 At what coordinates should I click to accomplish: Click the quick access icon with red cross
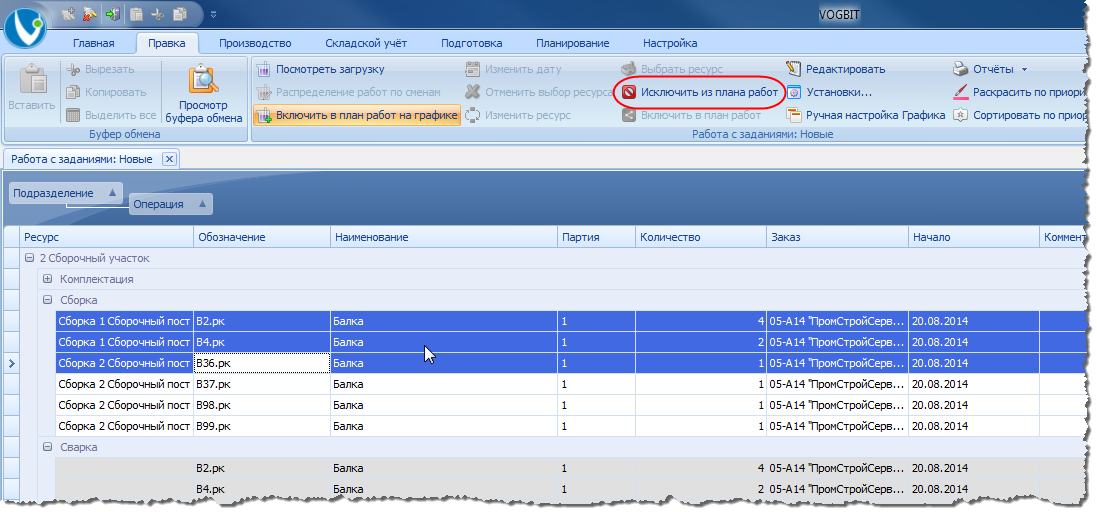tap(90, 13)
